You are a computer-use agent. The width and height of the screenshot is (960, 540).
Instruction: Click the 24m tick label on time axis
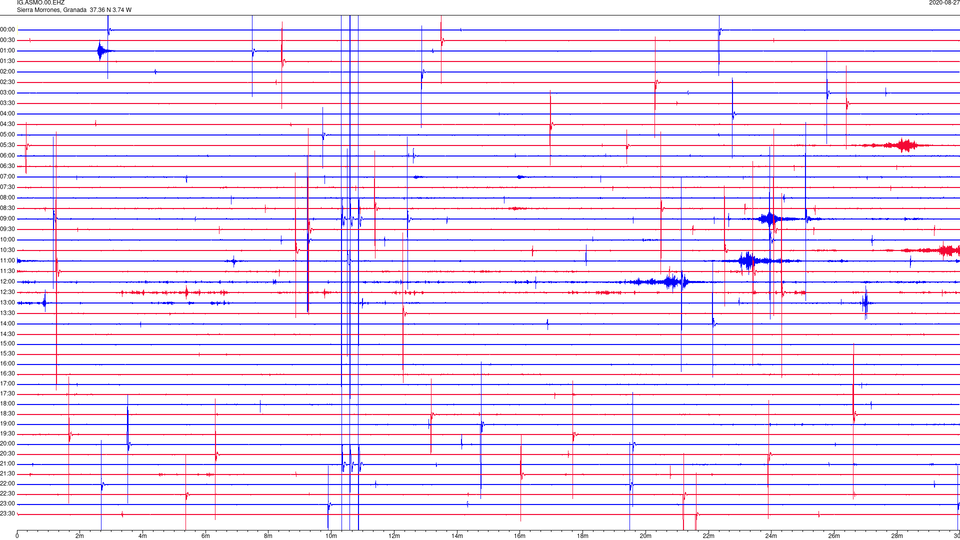(771, 536)
